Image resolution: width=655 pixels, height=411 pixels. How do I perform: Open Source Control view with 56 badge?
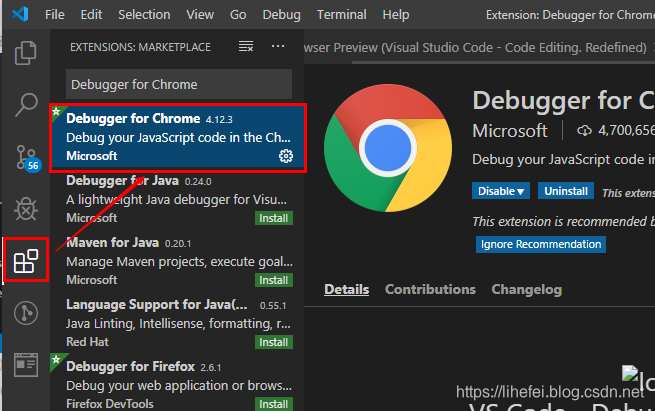pos(28,158)
